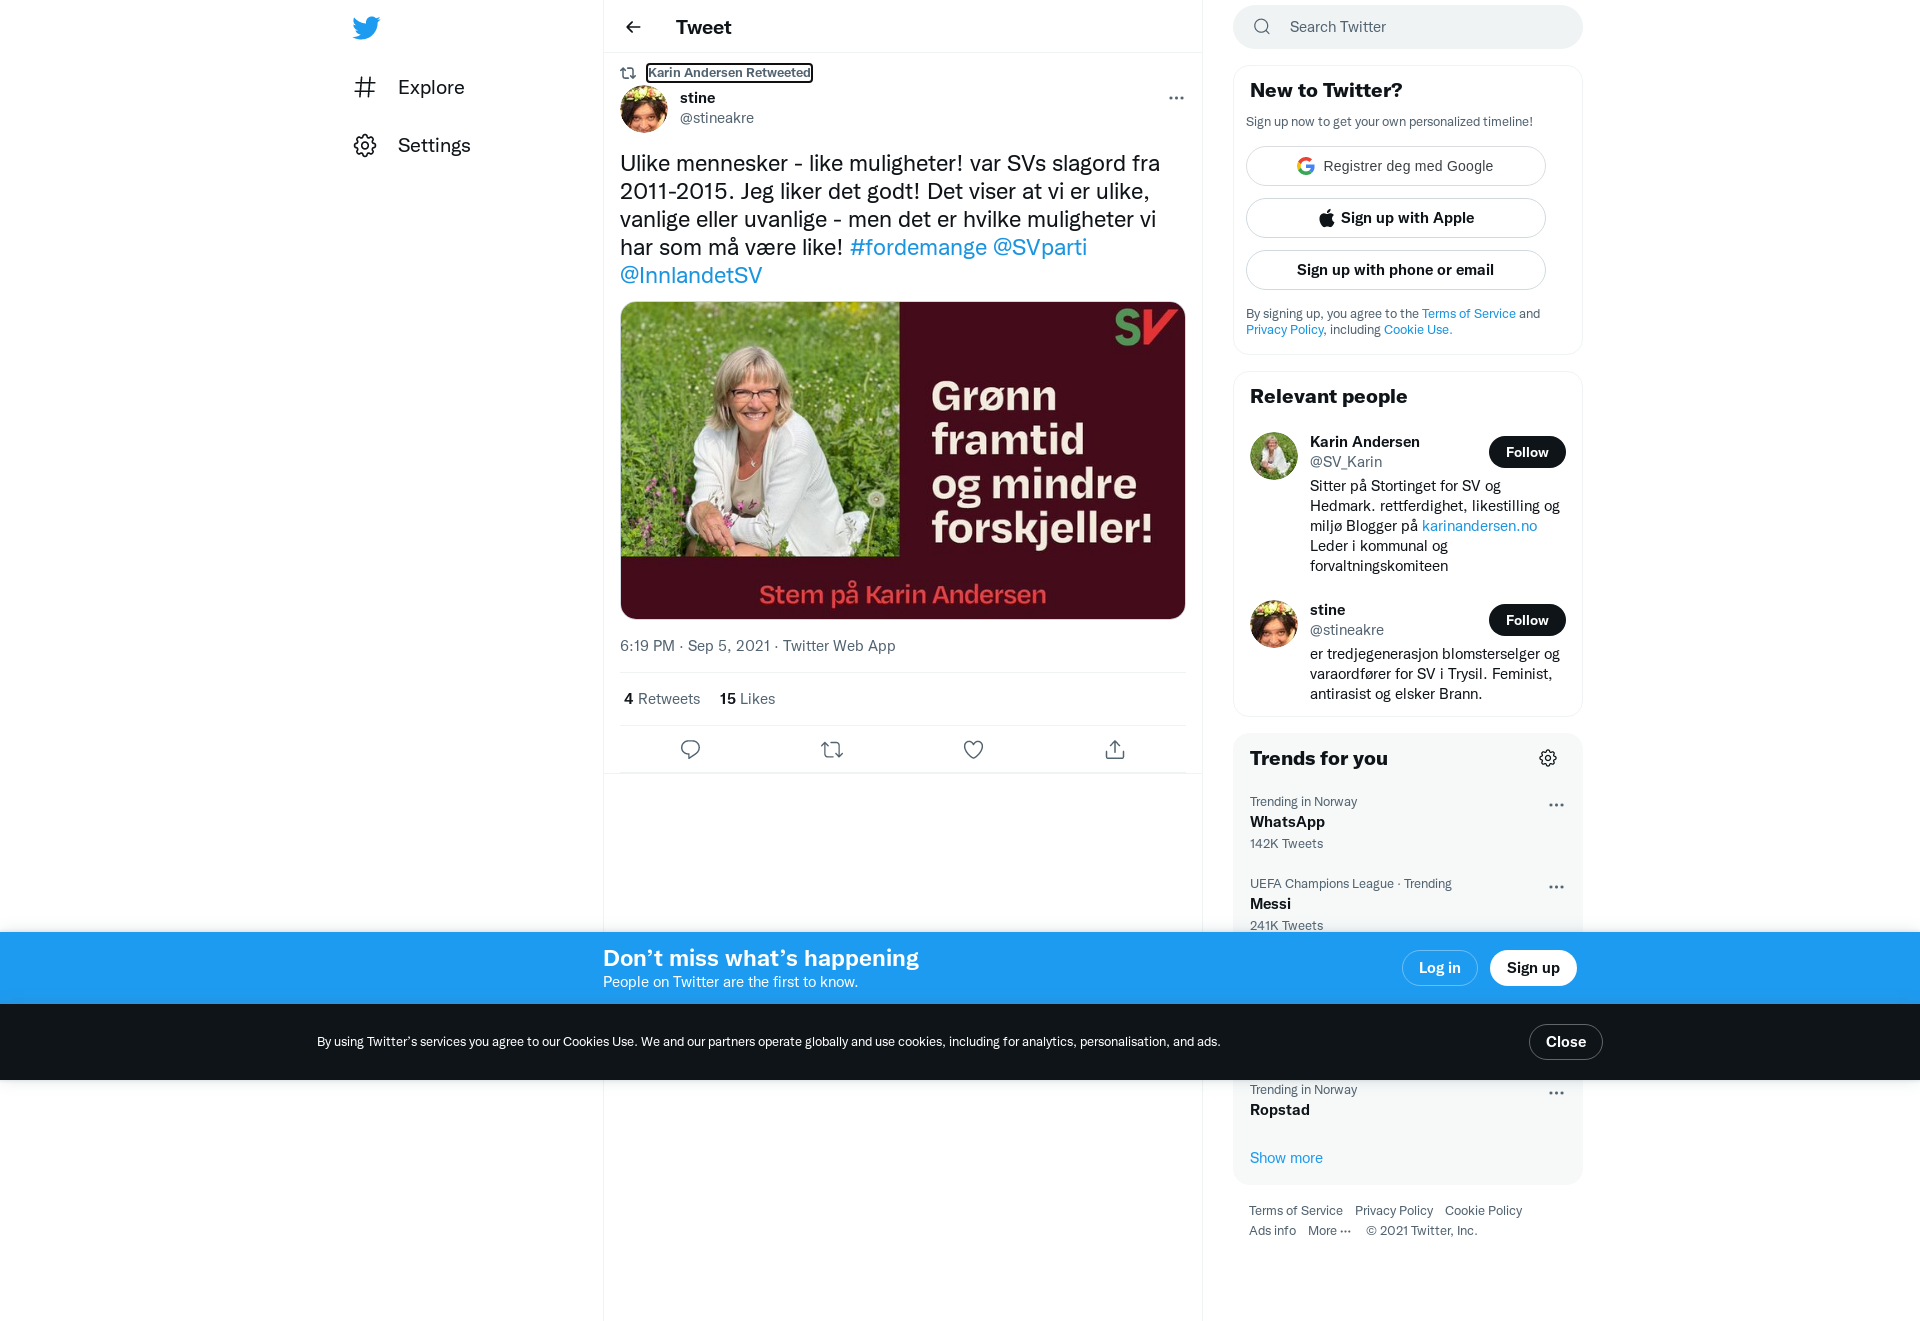Open the tweet's three-dot more menu
The width and height of the screenshot is (1920, 1321).
1176,98
